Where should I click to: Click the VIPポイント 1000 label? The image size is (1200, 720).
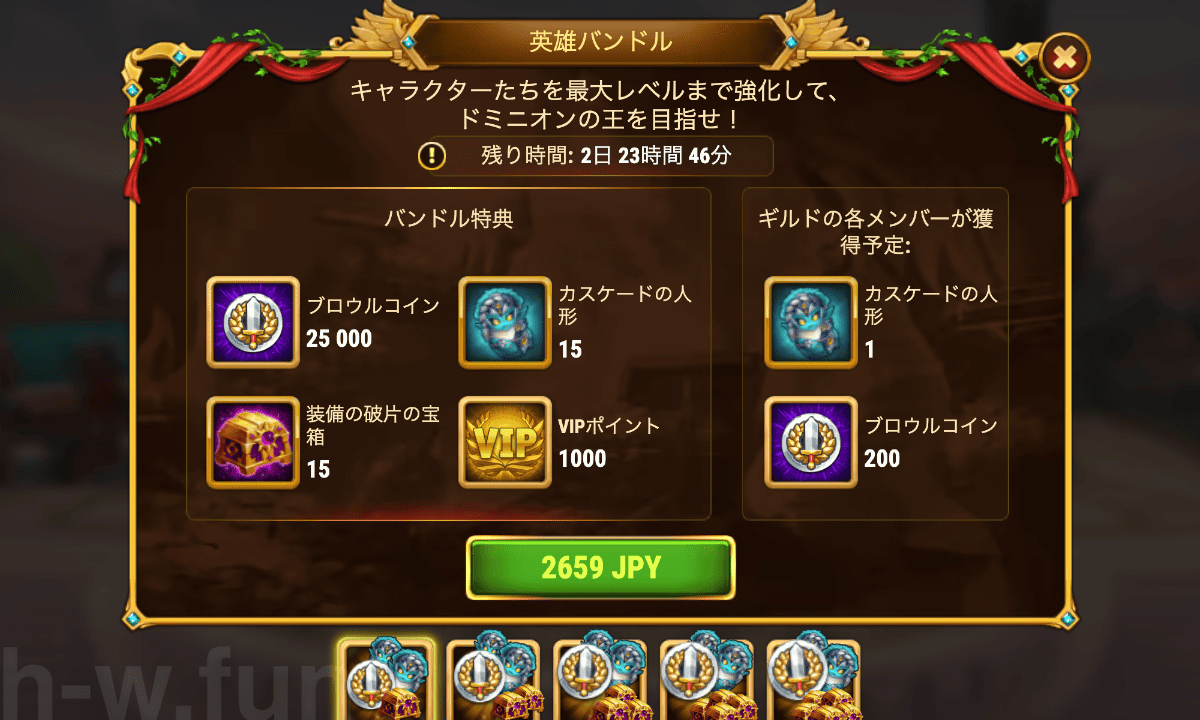tap(610, 442)
